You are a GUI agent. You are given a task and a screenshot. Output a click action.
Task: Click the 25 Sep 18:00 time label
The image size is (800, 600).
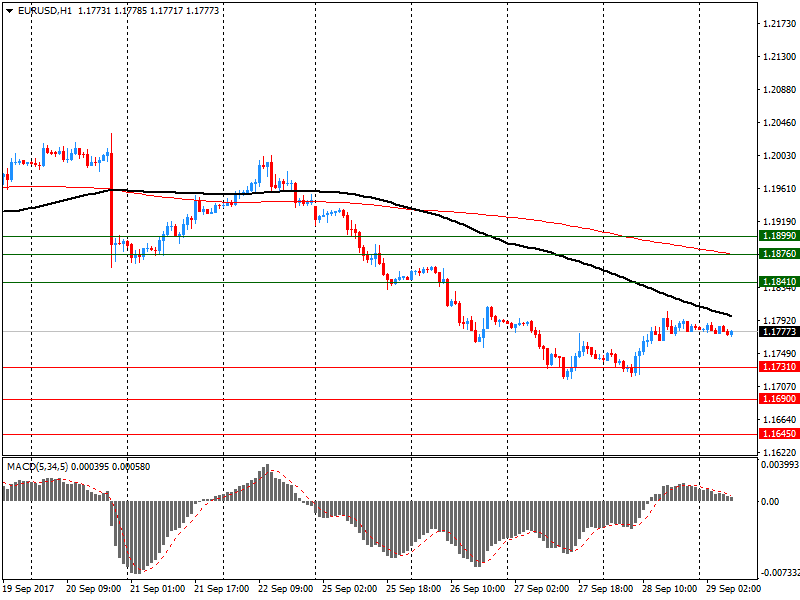(x=413, y=589)
